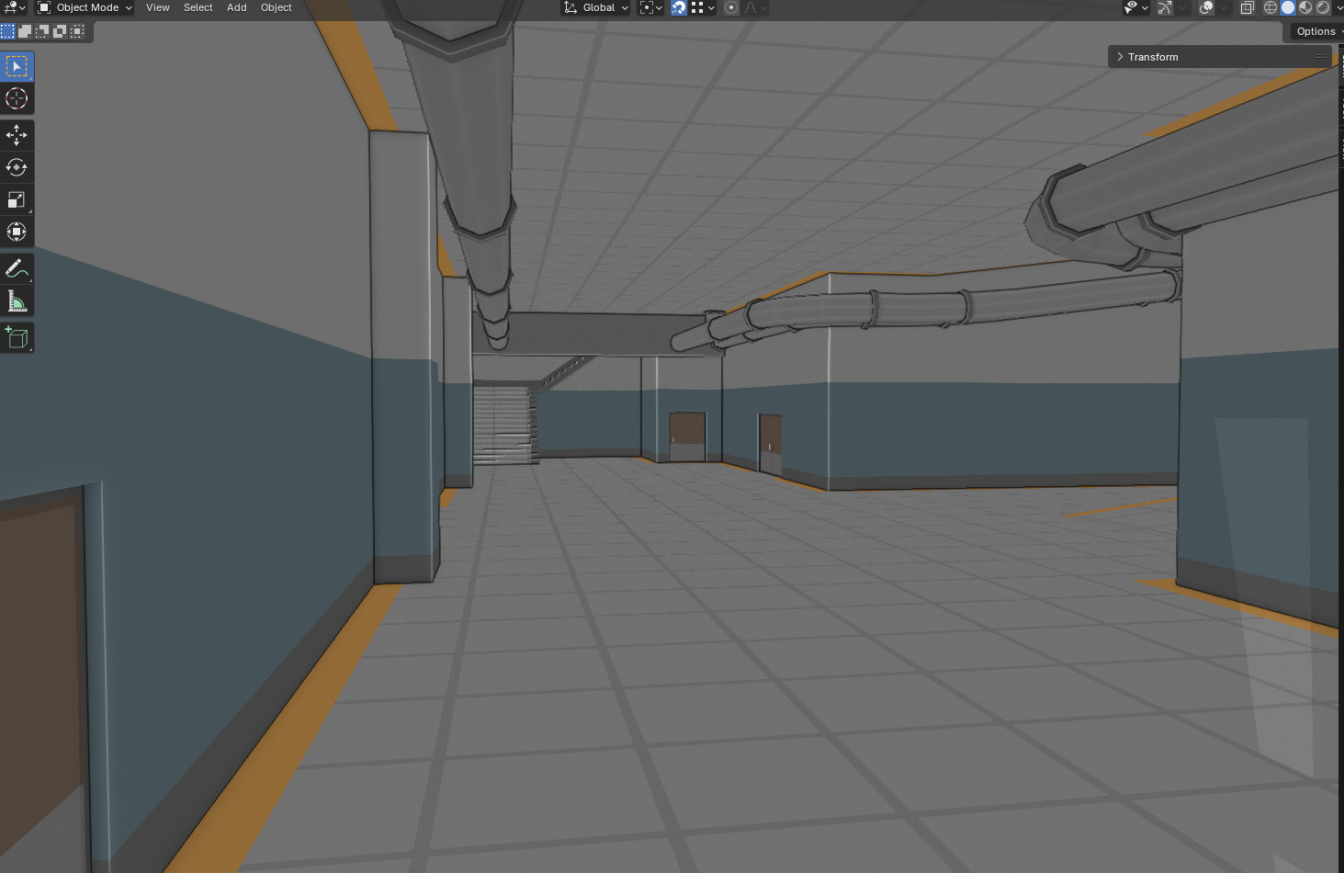Open the View menu
Image resolution: width=1344 pixels, height=873 pixels.
click(x=157, y=8)
